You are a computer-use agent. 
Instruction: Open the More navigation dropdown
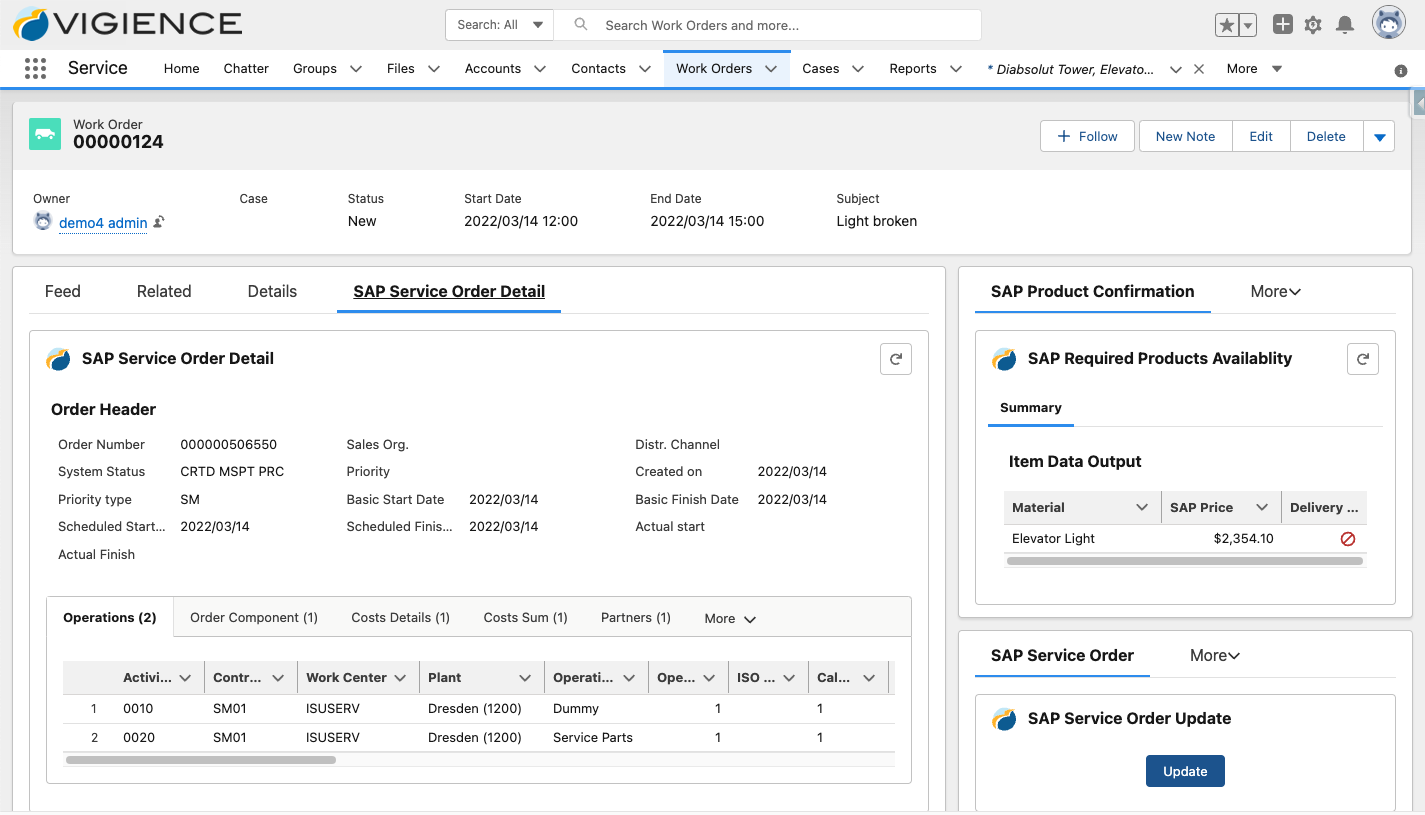1254,69
